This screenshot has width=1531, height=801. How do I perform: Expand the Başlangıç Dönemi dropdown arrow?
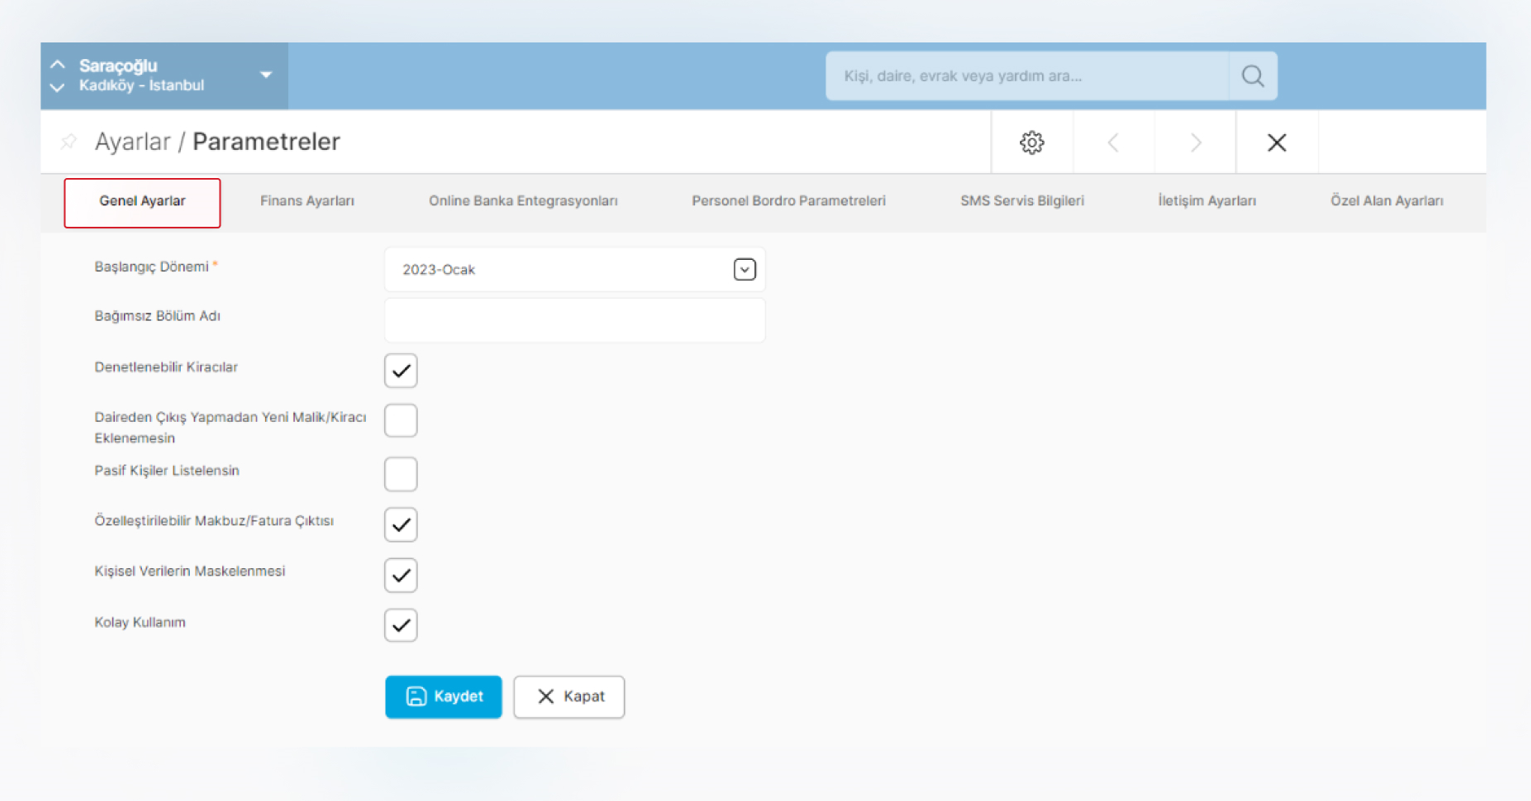click(x=744, y=269)
